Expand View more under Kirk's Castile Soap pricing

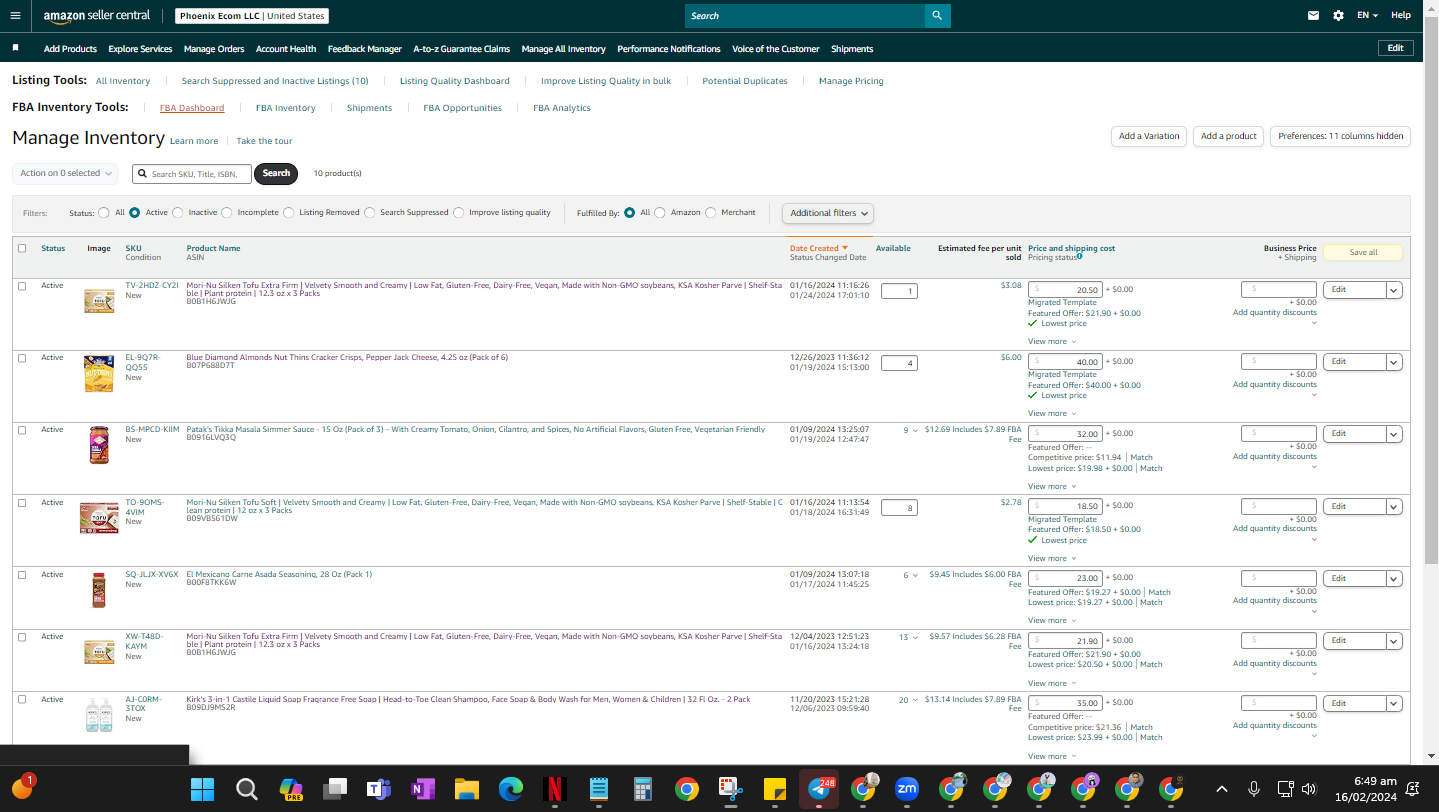(x=1052, y=756)
